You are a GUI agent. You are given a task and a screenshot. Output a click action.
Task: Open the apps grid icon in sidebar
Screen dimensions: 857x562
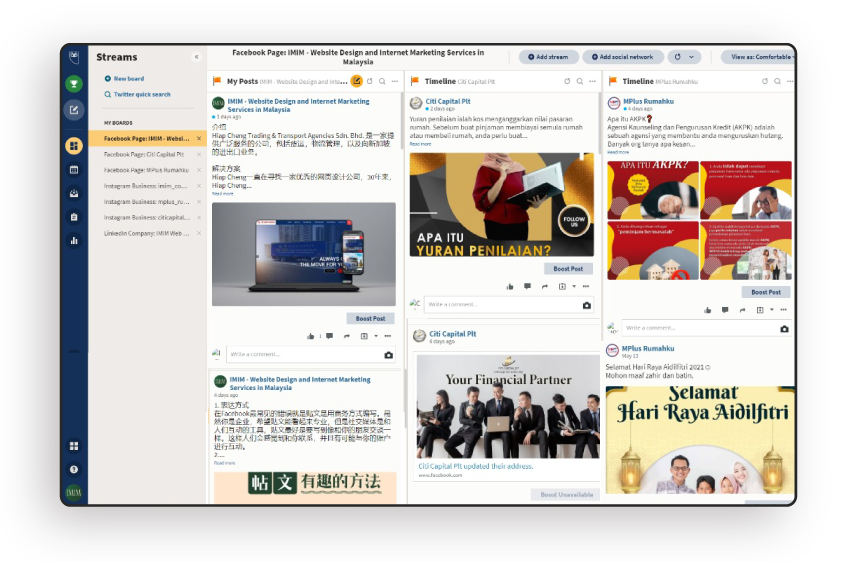(x=74, y=446)
